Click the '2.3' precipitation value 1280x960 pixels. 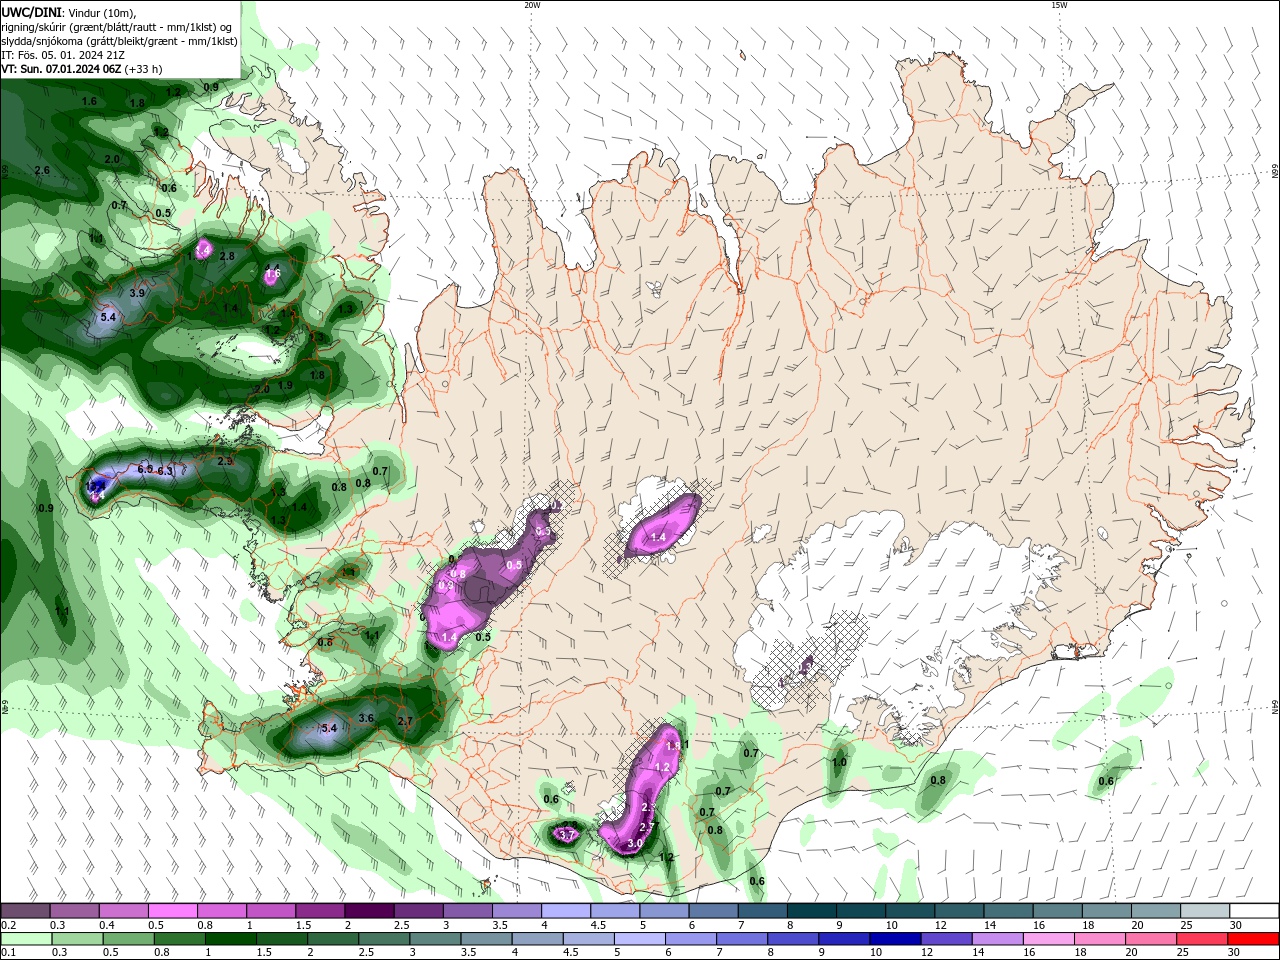(x=225, y=462)
